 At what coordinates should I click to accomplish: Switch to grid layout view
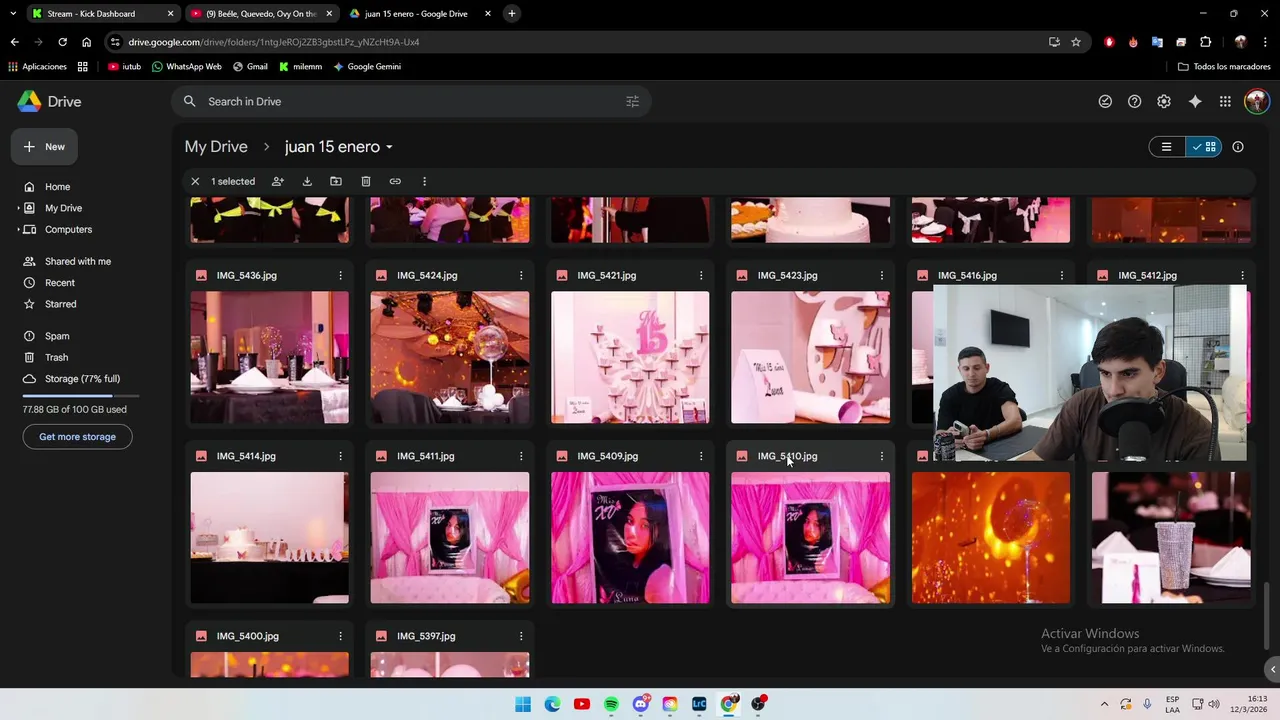click(1203, 147)
